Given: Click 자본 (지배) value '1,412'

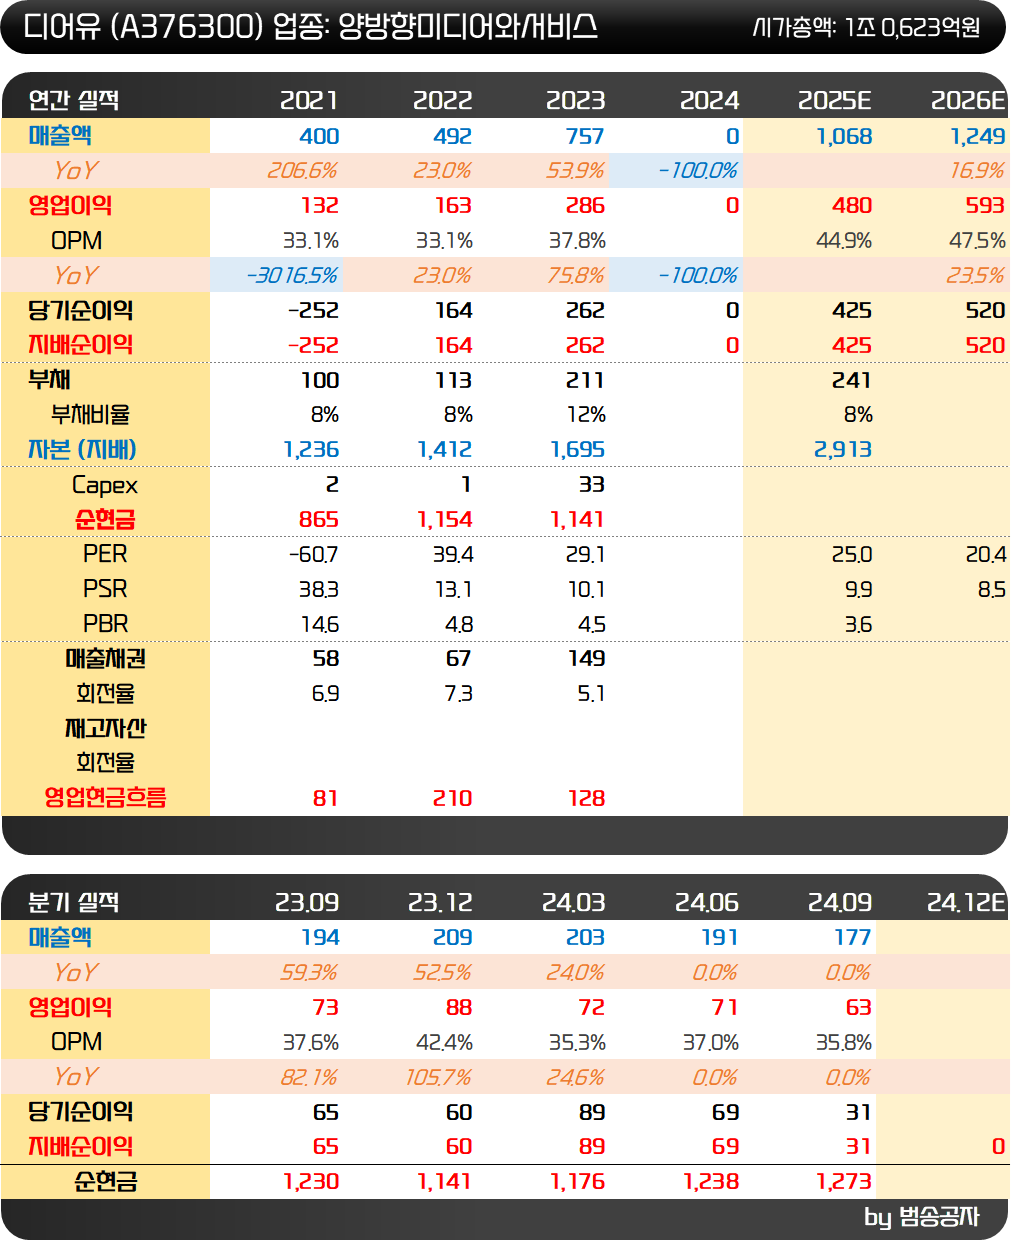Looking at the screenshot, I should [x=444, y=450].
